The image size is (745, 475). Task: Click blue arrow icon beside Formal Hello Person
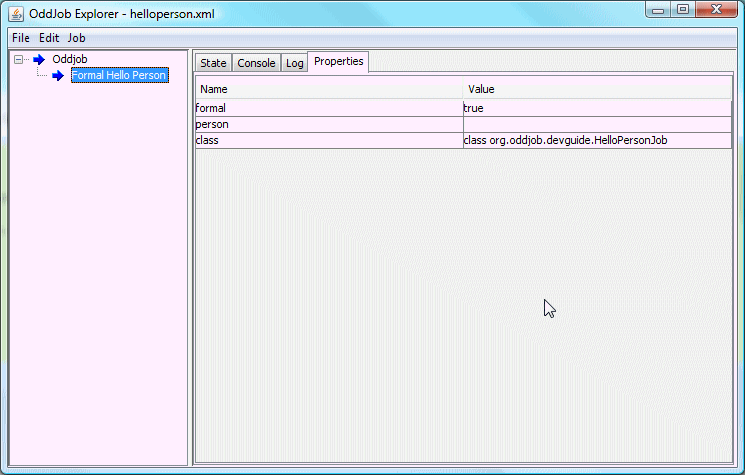point(58,76)
